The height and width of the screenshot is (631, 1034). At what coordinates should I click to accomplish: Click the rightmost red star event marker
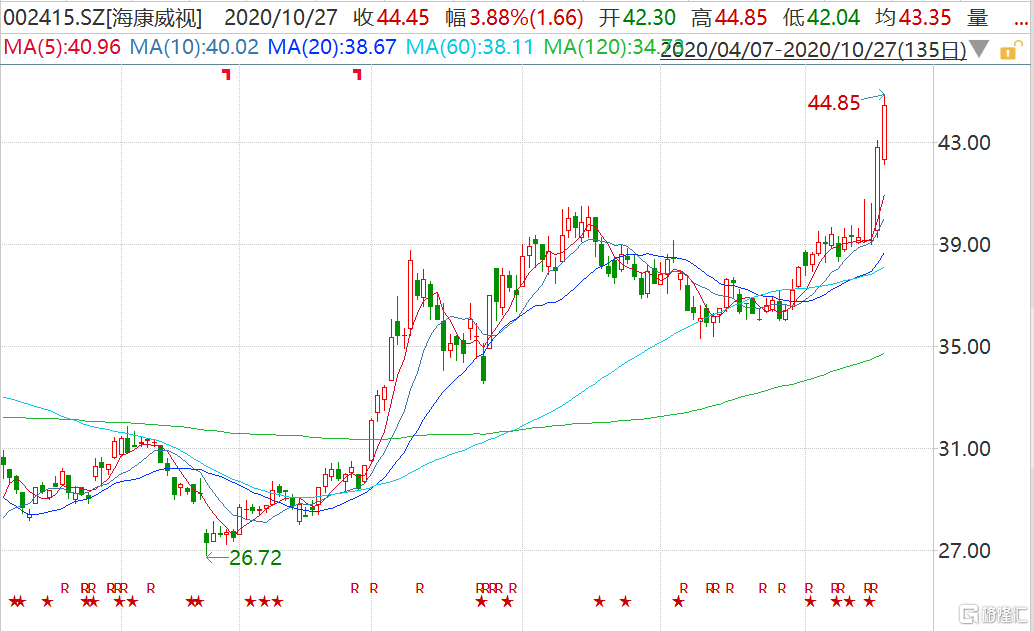pyautogui.click(x=869, y=601)
